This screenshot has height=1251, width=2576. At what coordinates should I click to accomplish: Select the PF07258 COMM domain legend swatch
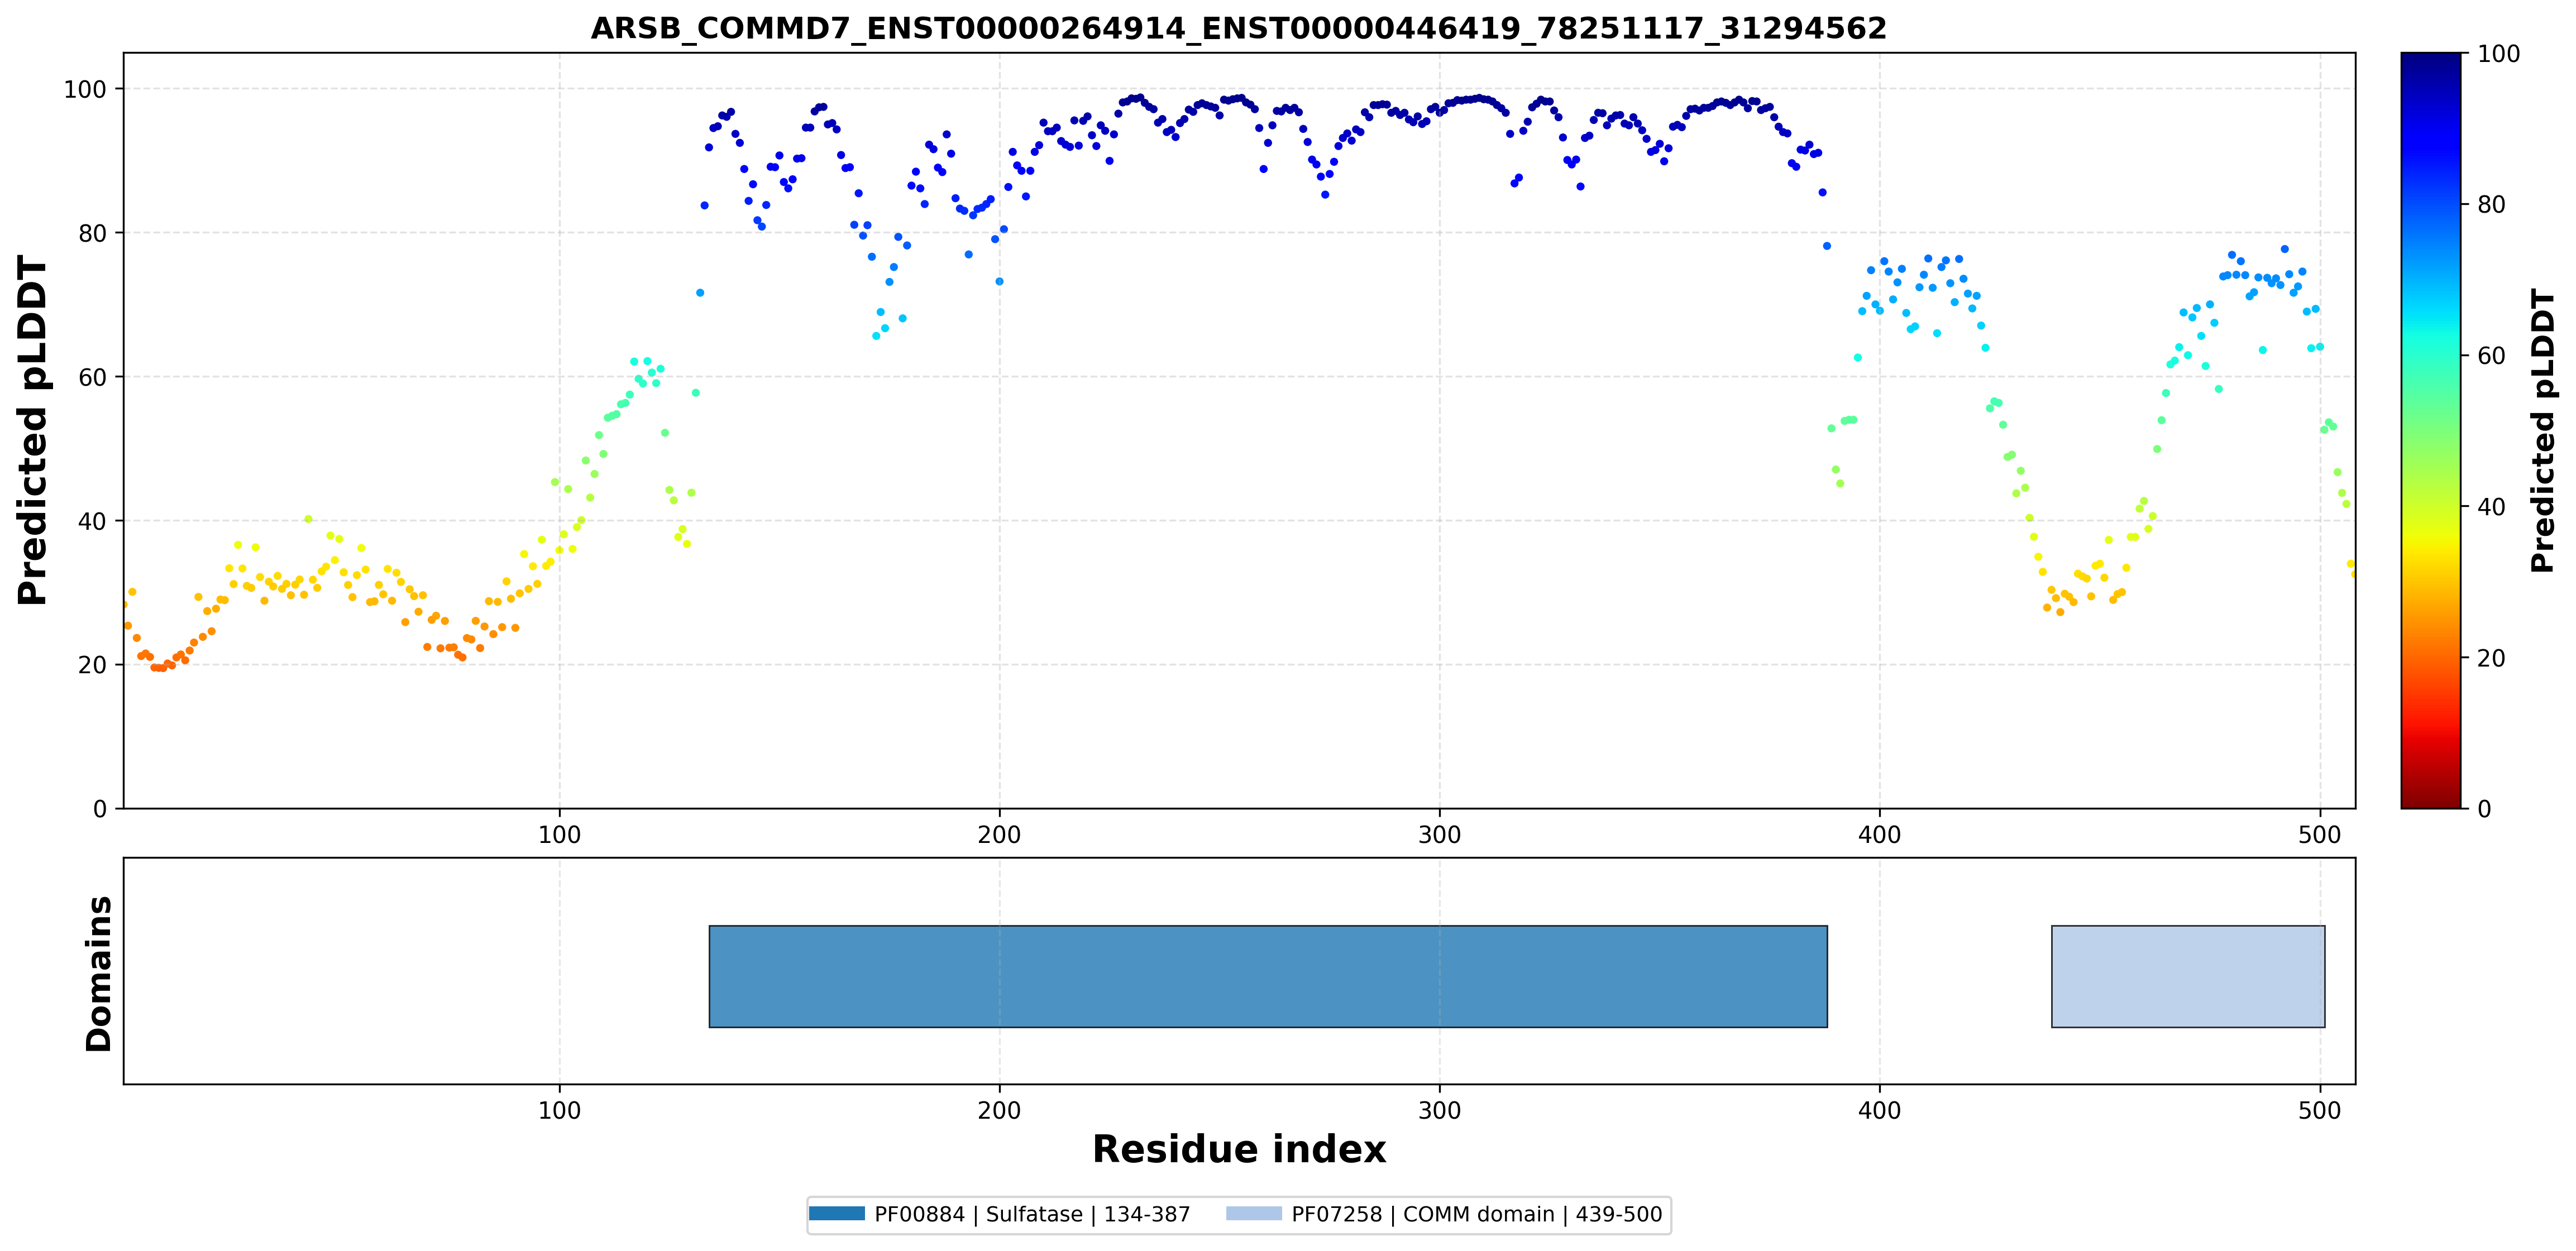[1254, 1214]
